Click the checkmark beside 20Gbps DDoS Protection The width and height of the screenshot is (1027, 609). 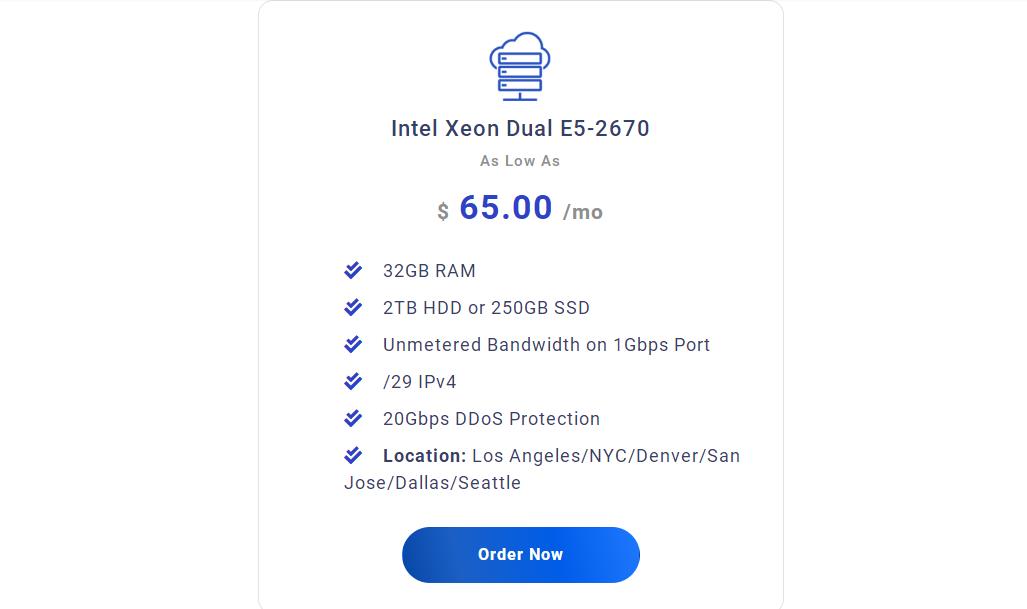[x=353, y=418]
